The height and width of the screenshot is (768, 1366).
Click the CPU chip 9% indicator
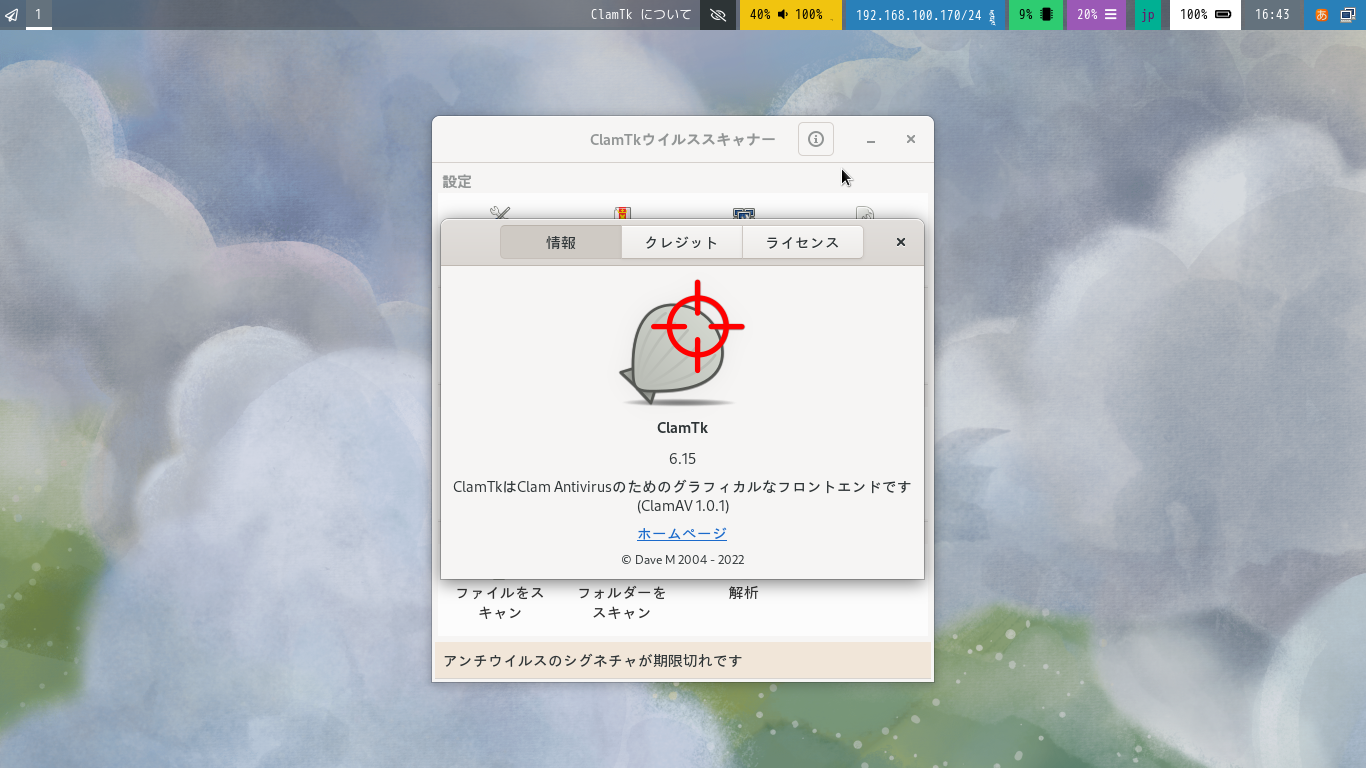[x=1036, y=15]
